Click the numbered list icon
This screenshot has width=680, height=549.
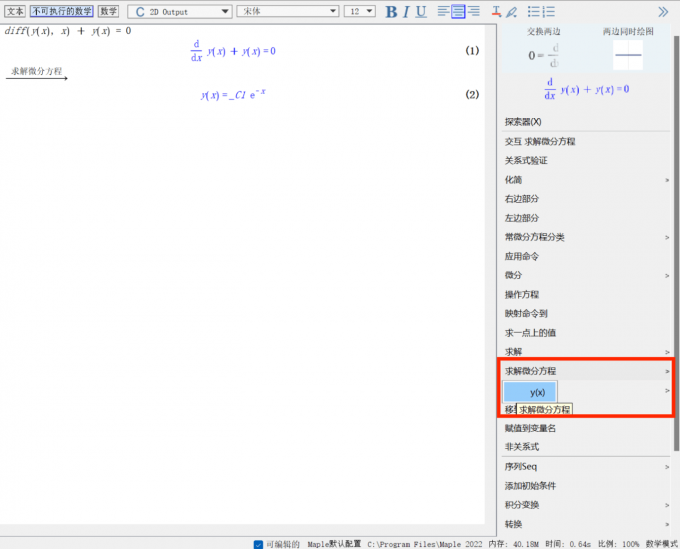tap(550, 12)
